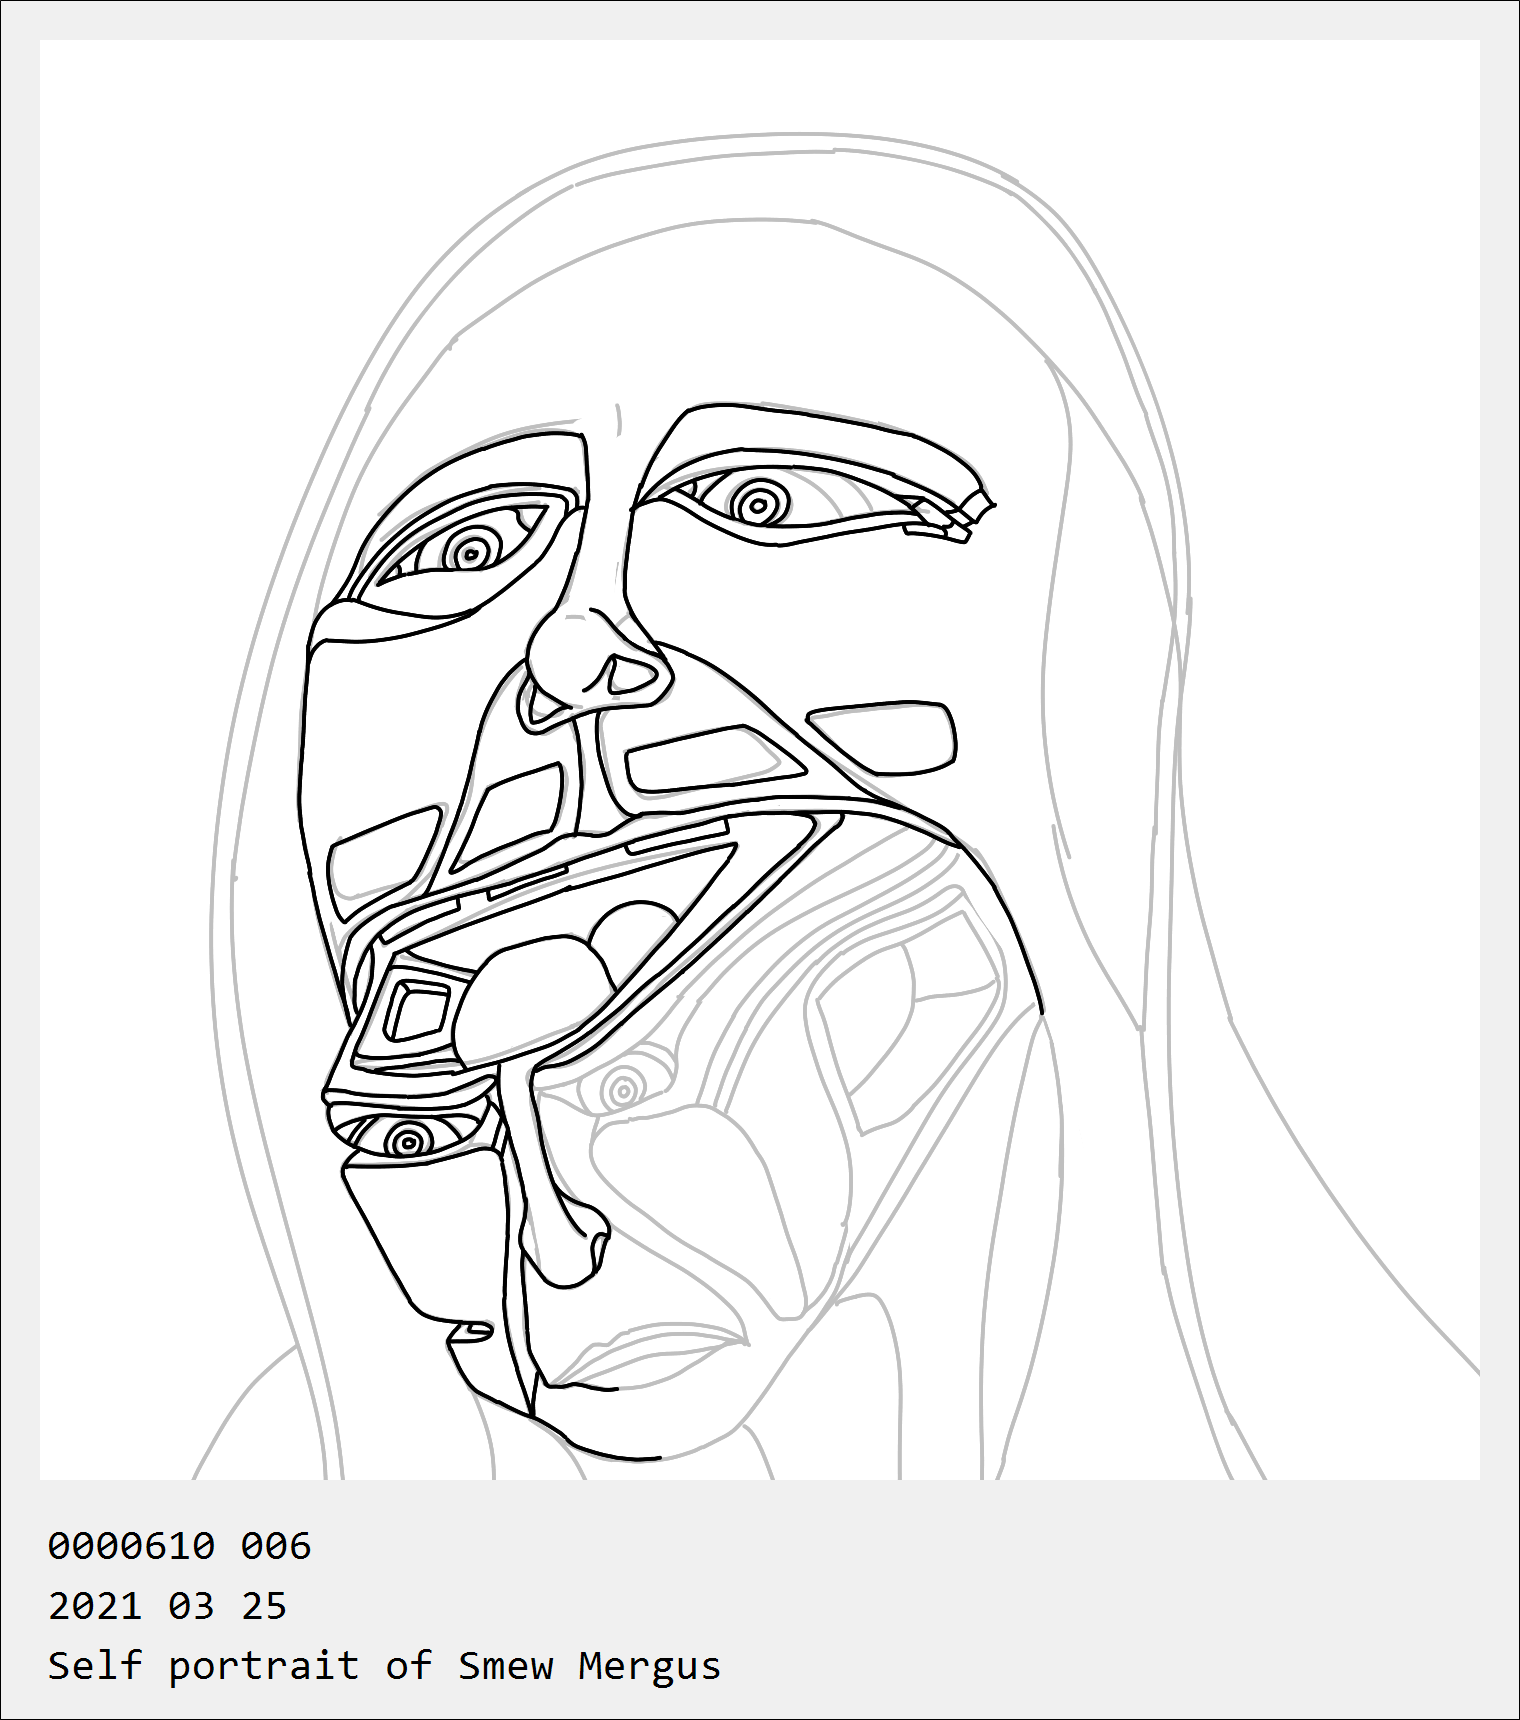Click the caption Self portrait of Smew Mergus

click(385, 1667)
